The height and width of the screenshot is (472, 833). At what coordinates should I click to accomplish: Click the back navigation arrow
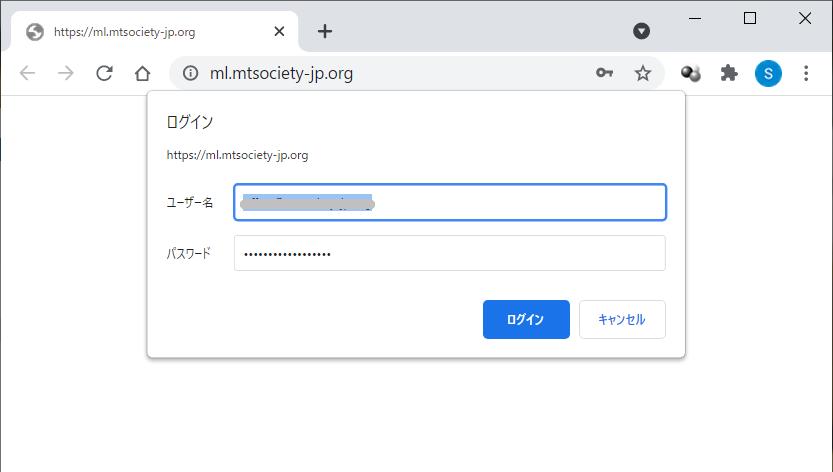pyautogui.click(x=28, y=73)
